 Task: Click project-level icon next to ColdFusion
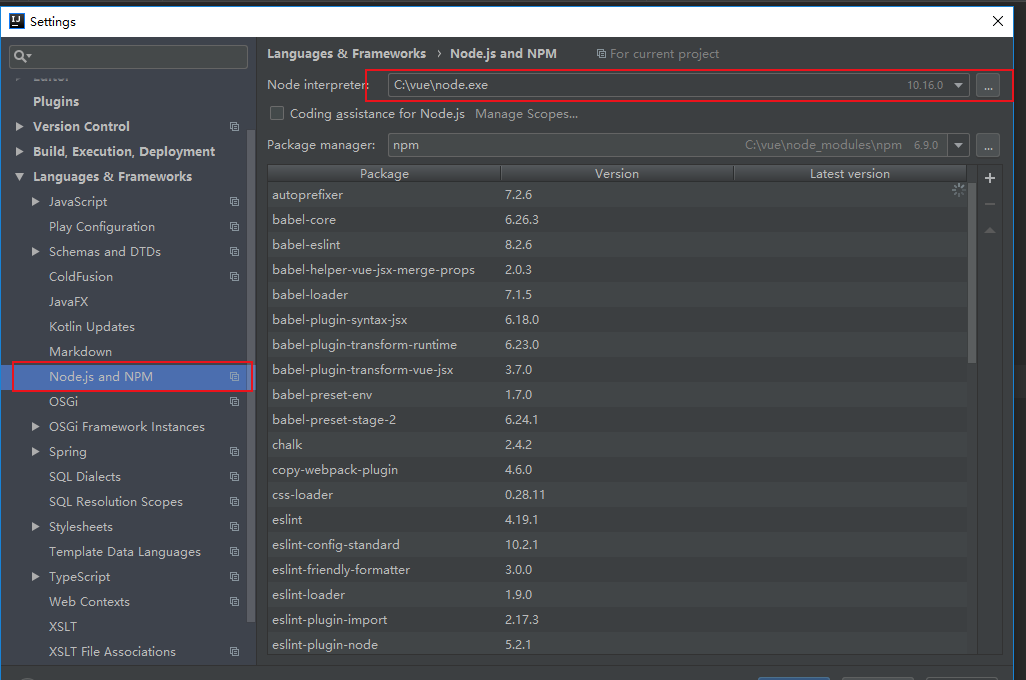tap(234, 277)
